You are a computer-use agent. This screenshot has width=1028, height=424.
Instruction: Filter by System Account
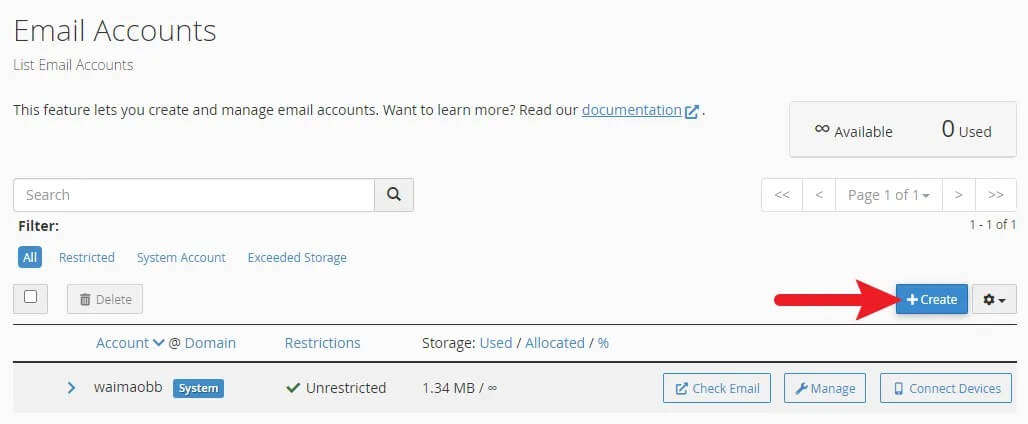181,257
